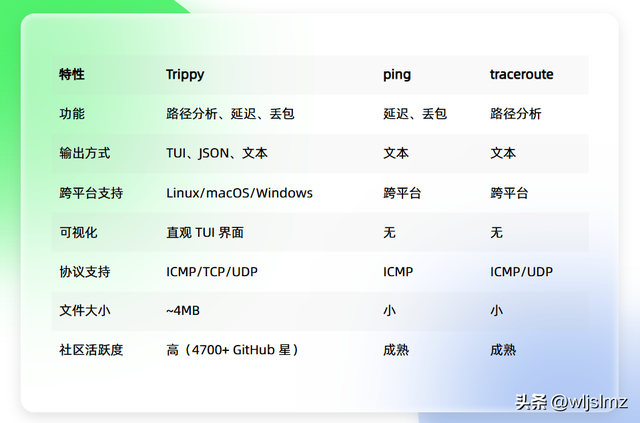640x423 pixels.
Task: Select the 可视化 row label
Action: pyautogui.click(x=78, y=232)
